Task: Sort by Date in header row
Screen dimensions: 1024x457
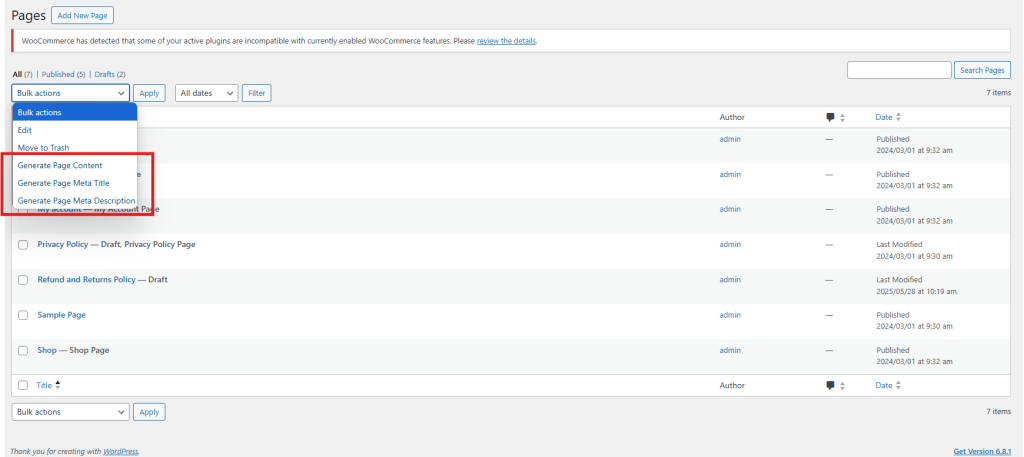Action: tap(888, 118)
